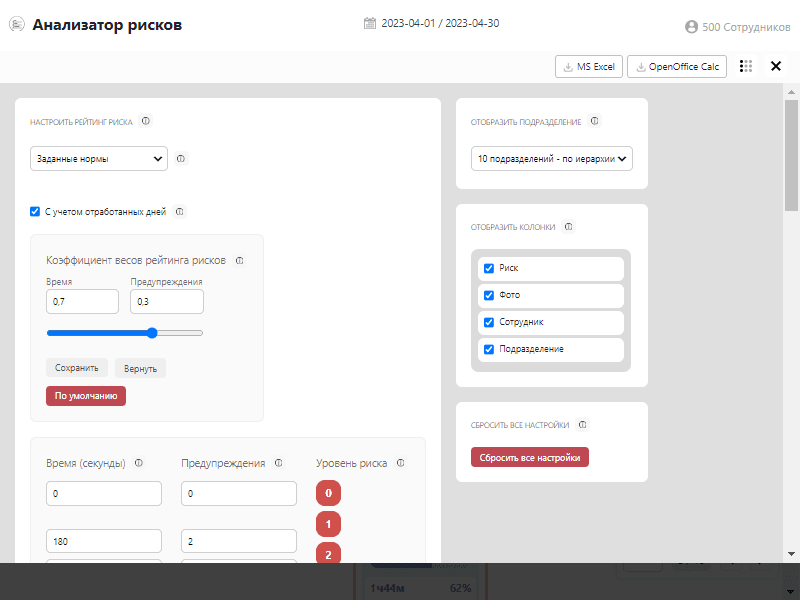The width and height of the screenshot is (800, 600).
Task: Toggle С учетом отработанных дней checkbox
Action: pyautogui.click(x=35, y=212)
